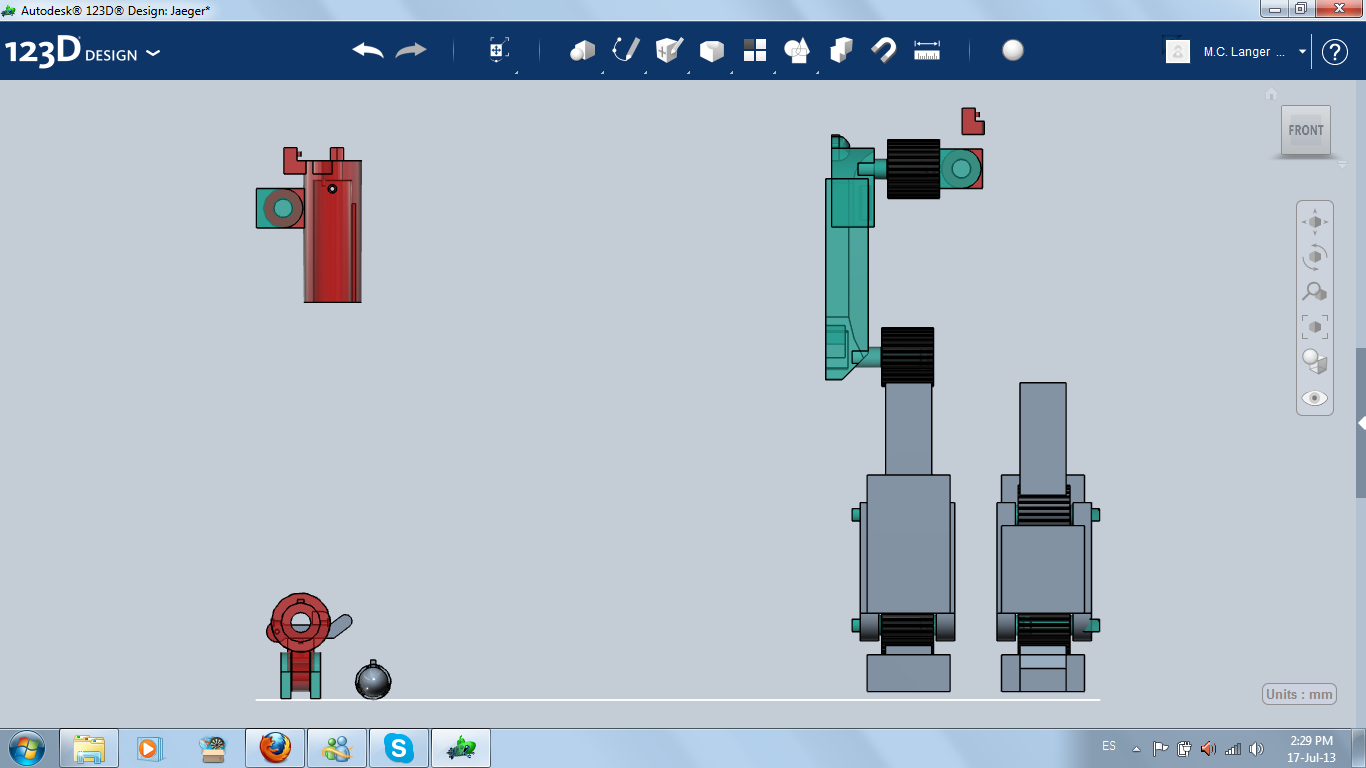
Task: Open the Transform tool
Action: [499, 50]
